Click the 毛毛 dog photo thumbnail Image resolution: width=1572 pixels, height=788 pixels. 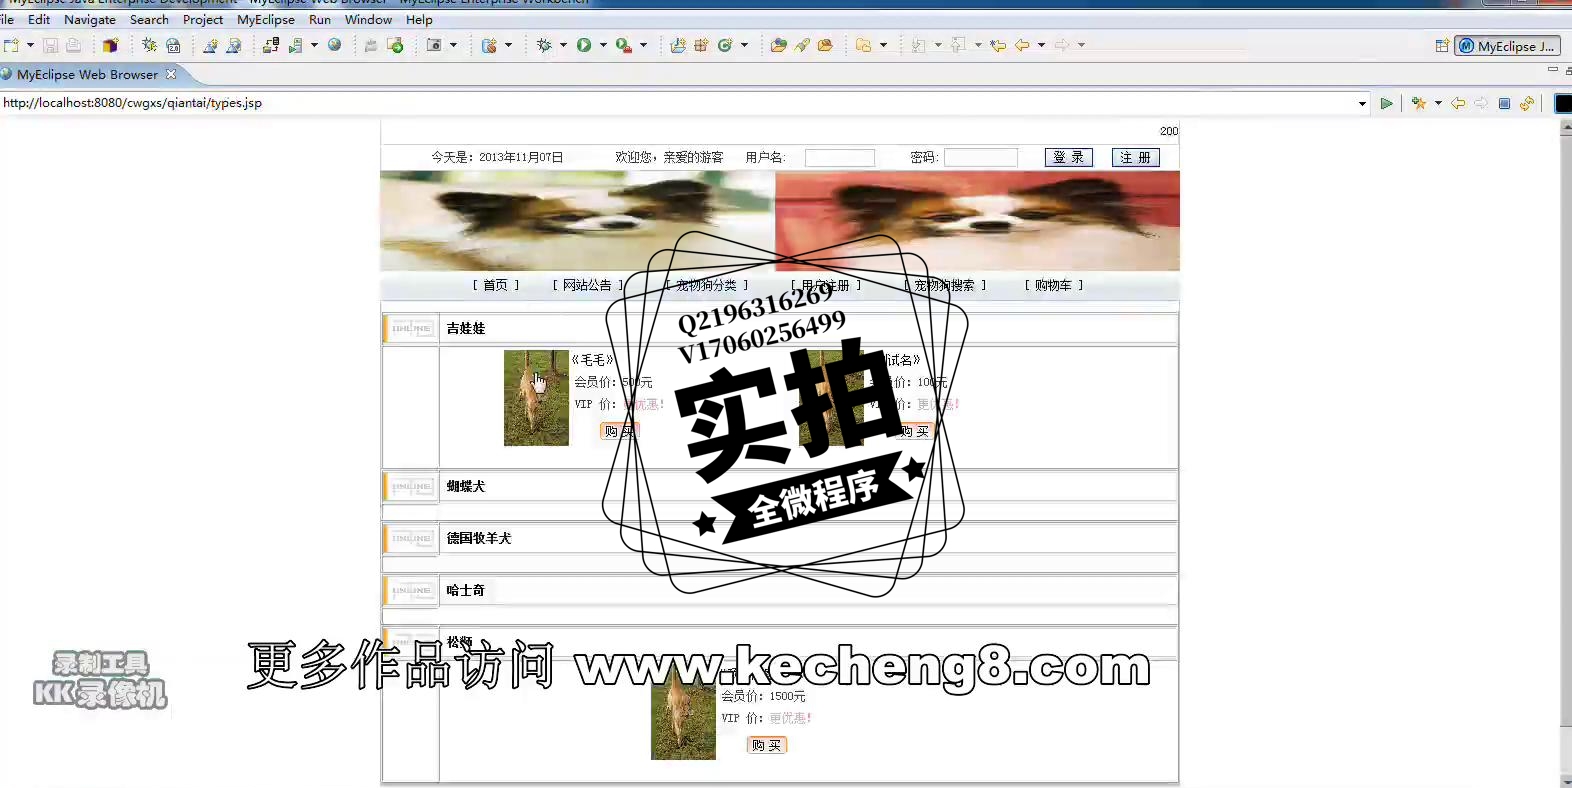[536, 398]
